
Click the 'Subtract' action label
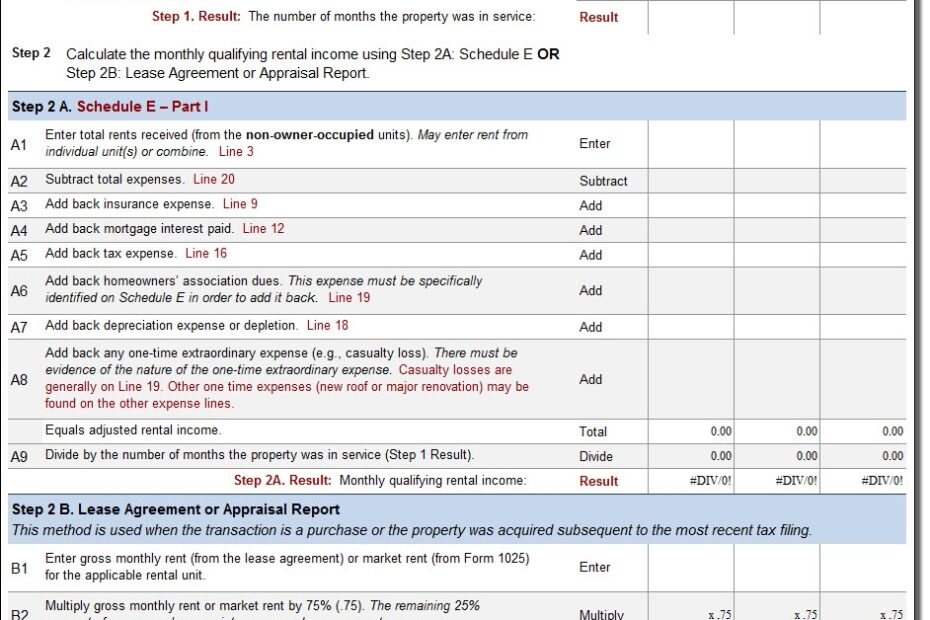click(603, 182)
